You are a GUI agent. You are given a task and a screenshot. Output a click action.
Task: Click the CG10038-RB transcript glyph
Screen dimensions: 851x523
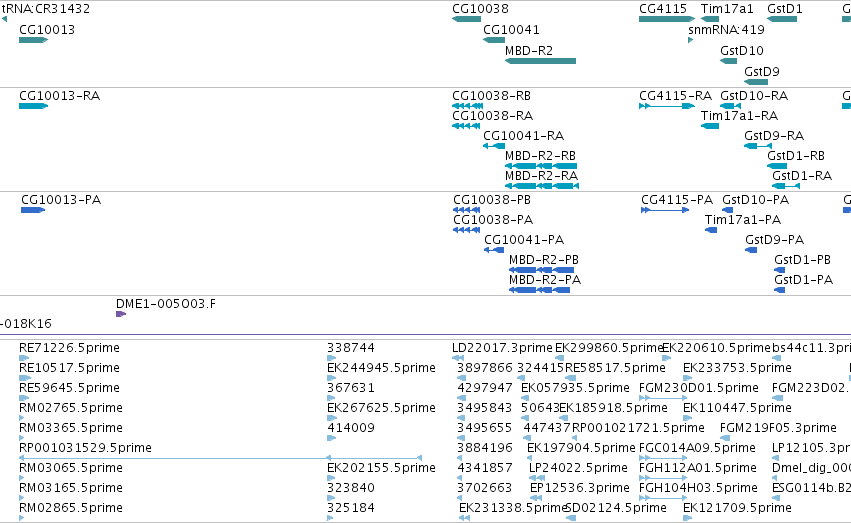coord(467,106)
